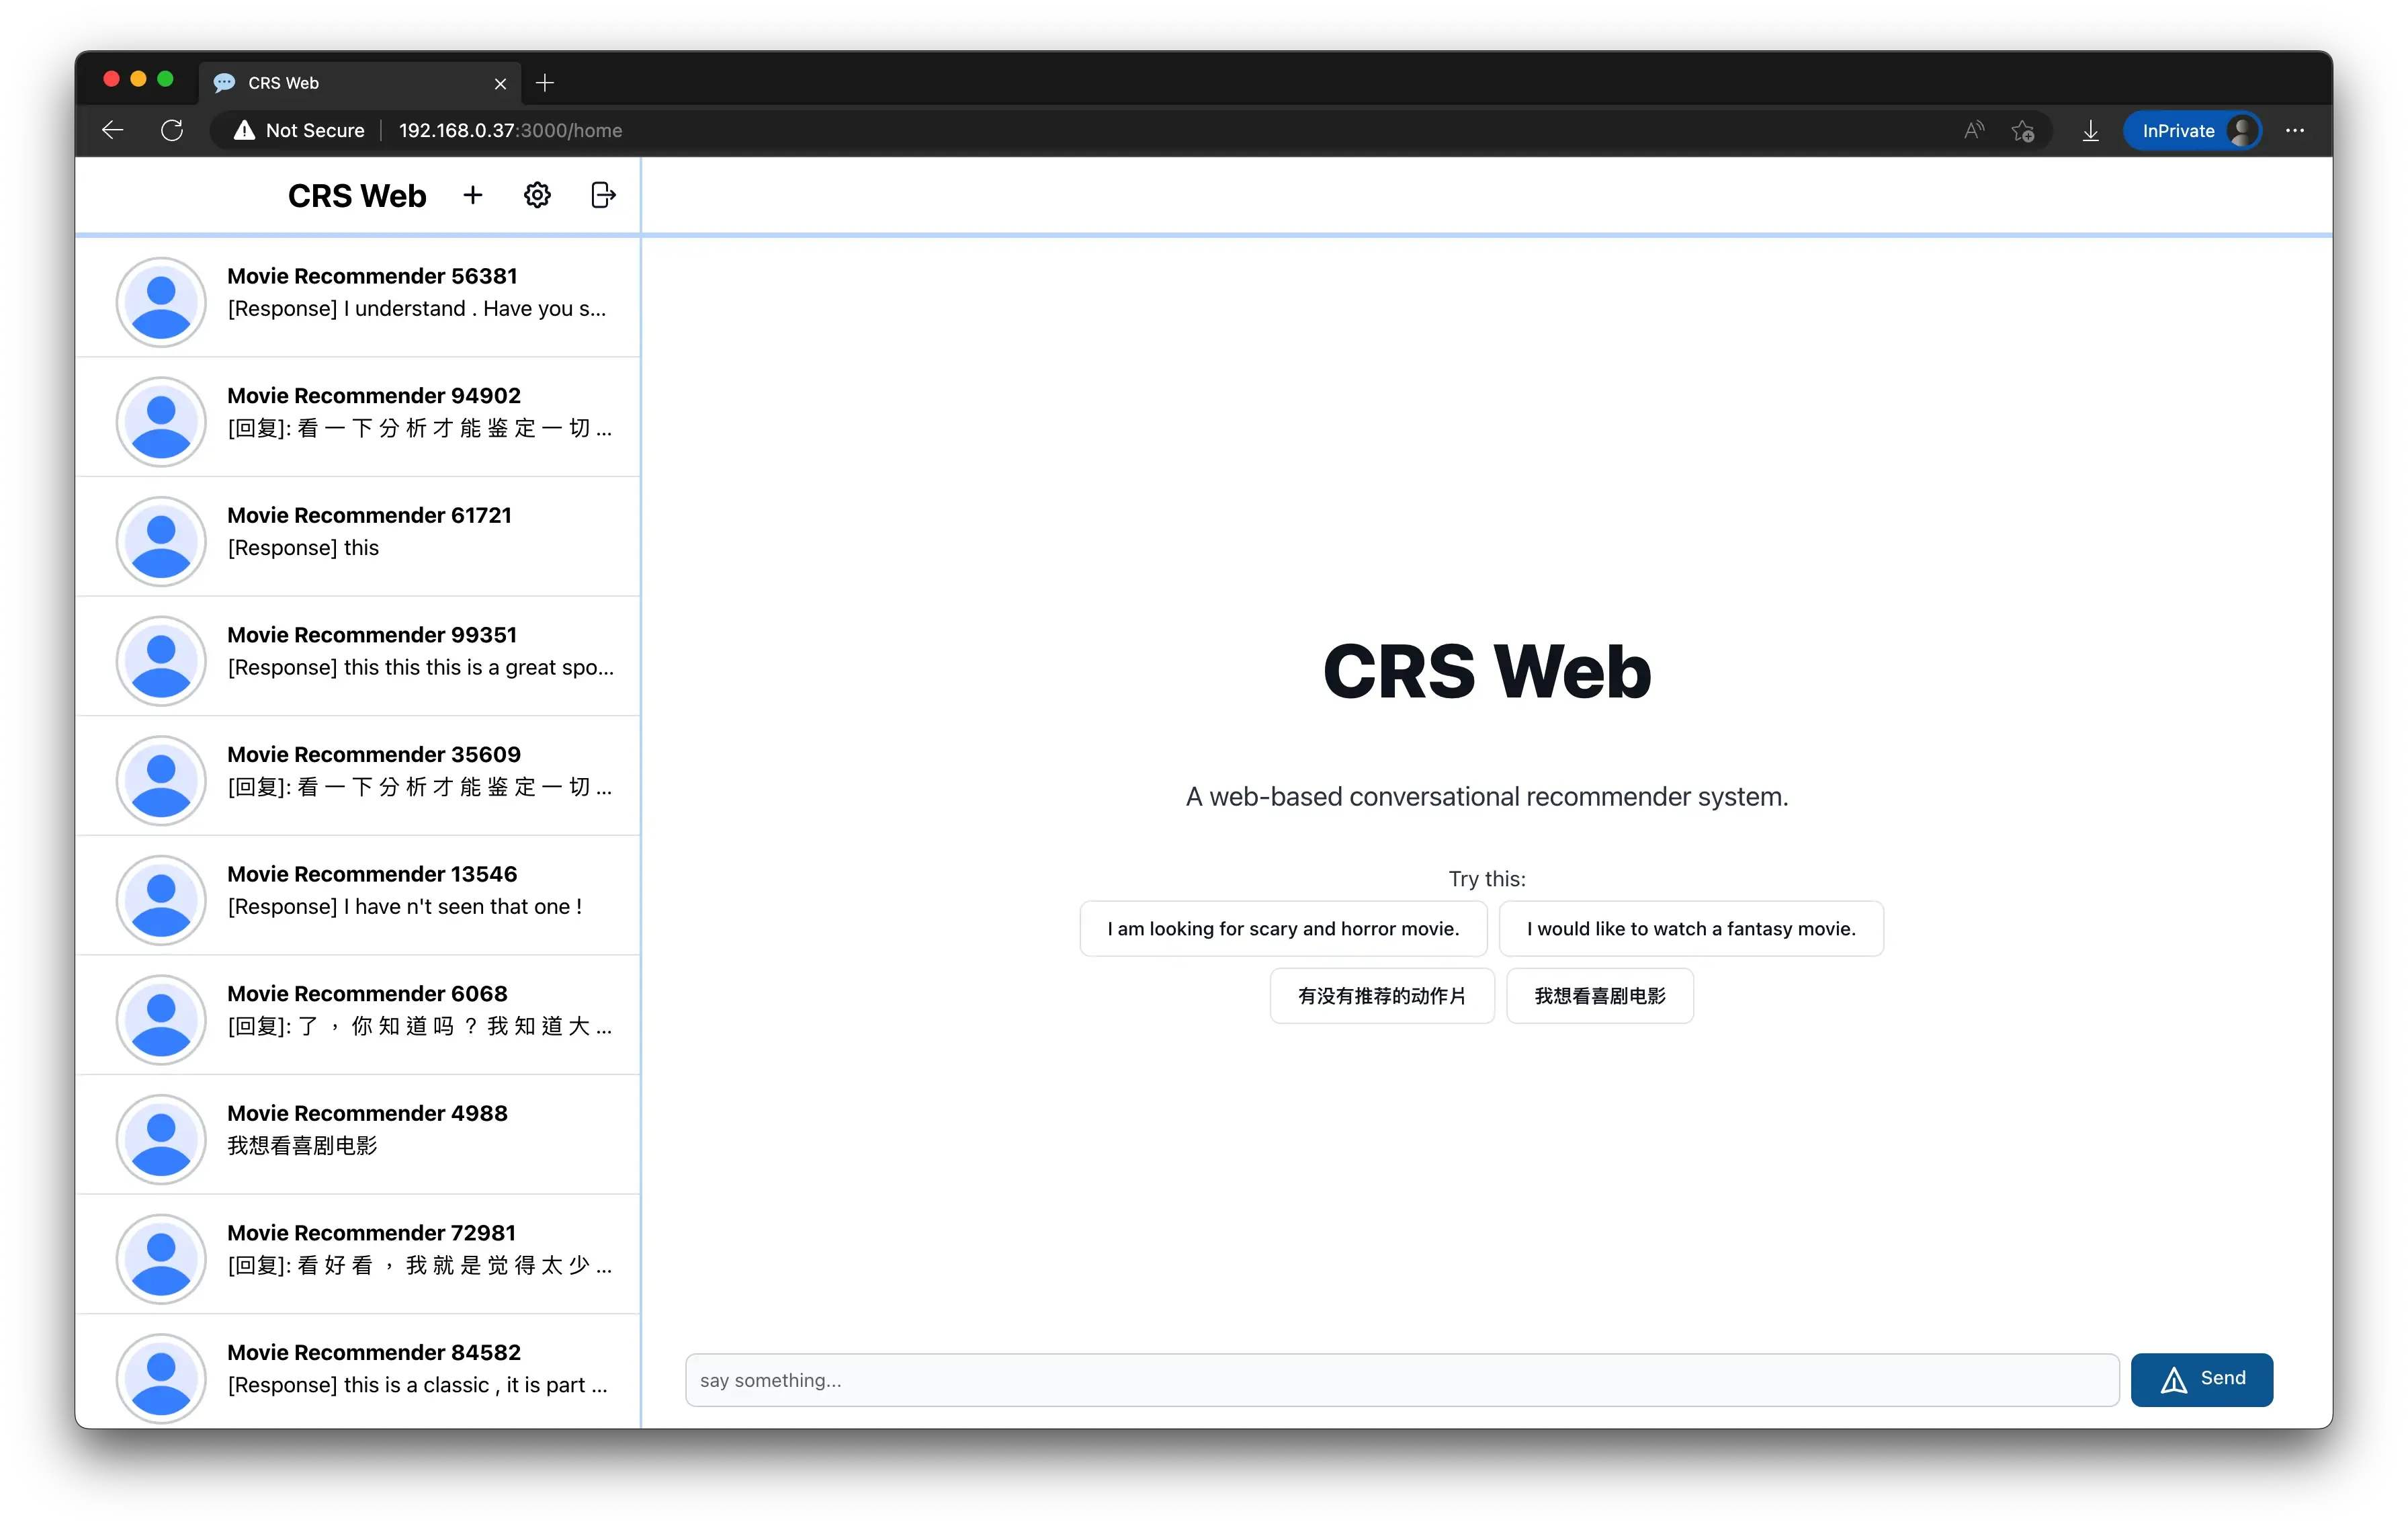Add page to favorites star icon
The height and width of the screenshot is (1528, 2408).
pyautogui.click(x=2023, y=130)
